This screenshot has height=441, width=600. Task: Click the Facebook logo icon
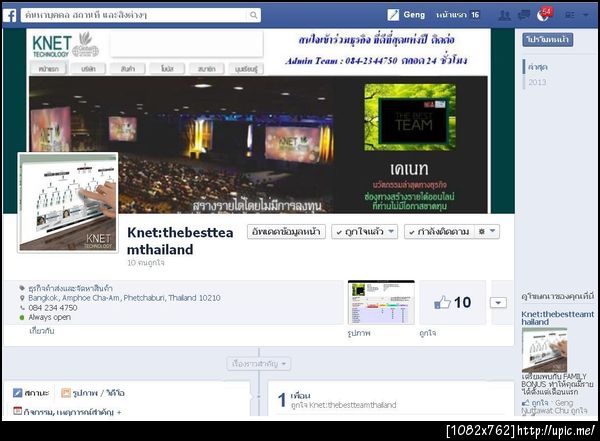[x=10, y=15]
